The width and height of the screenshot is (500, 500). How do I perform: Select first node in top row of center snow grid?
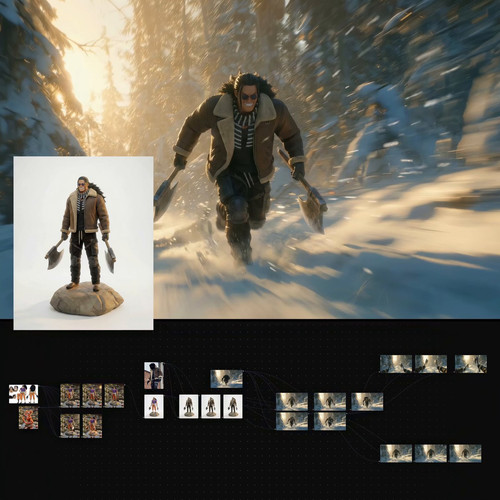pos(292,401)
